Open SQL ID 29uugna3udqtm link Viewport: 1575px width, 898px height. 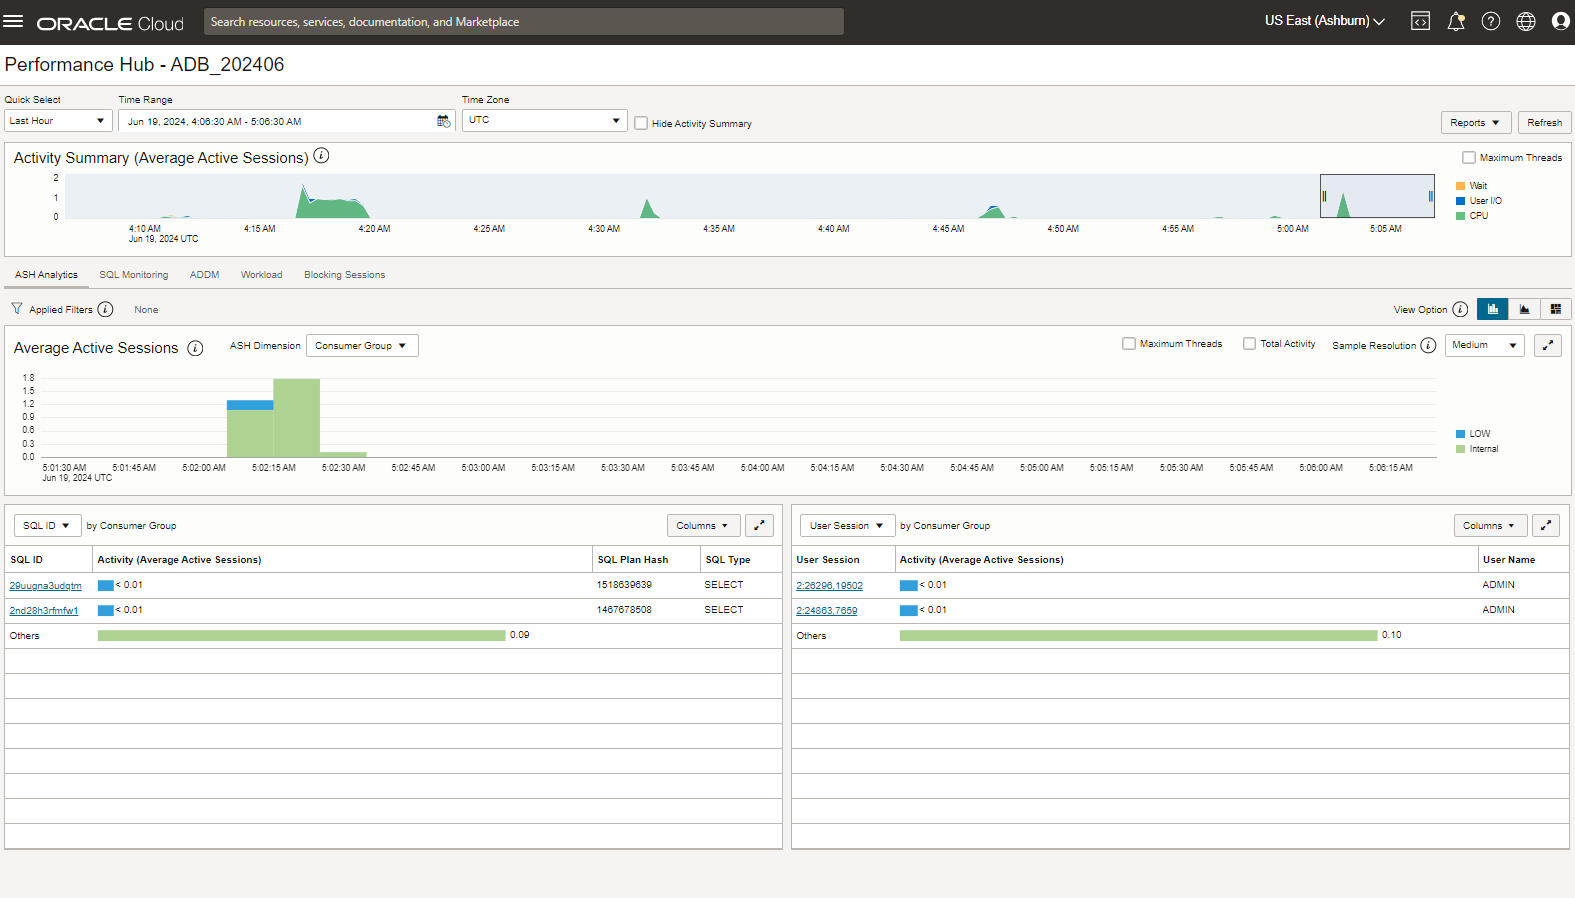tap(46, 586)
